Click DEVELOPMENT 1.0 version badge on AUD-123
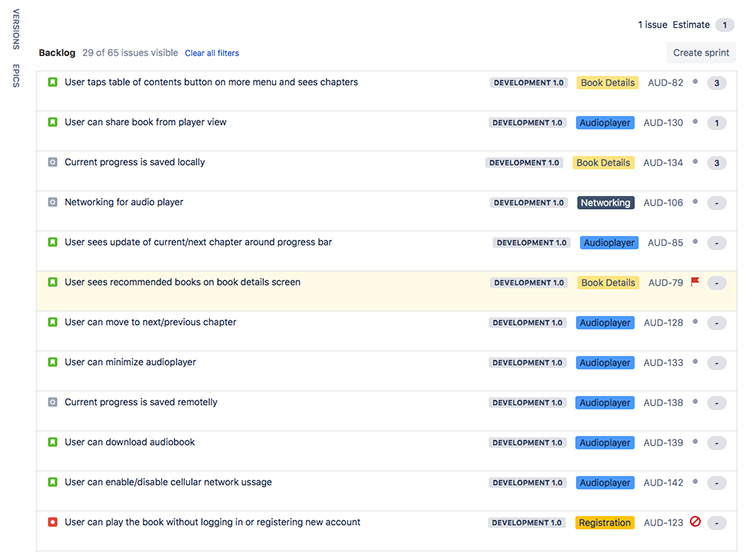 click(527, 523)
